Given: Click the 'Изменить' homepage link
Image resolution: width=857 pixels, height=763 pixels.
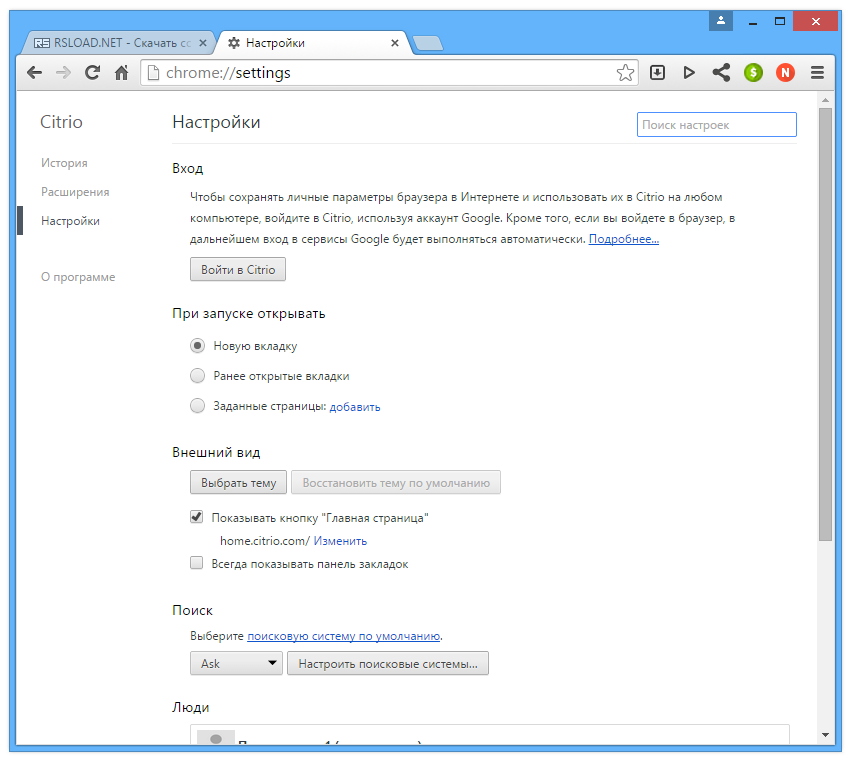Looking at the screenshot, I should [340, 541].
